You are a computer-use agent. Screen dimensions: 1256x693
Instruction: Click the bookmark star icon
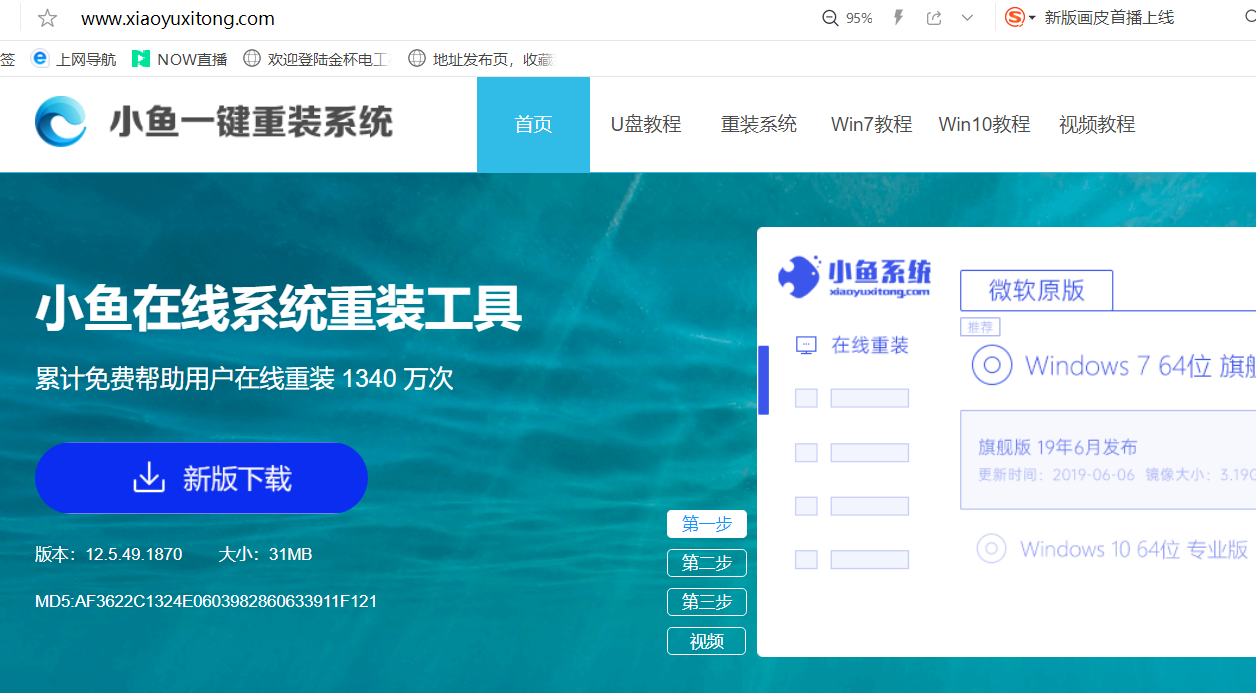point(47,18)
